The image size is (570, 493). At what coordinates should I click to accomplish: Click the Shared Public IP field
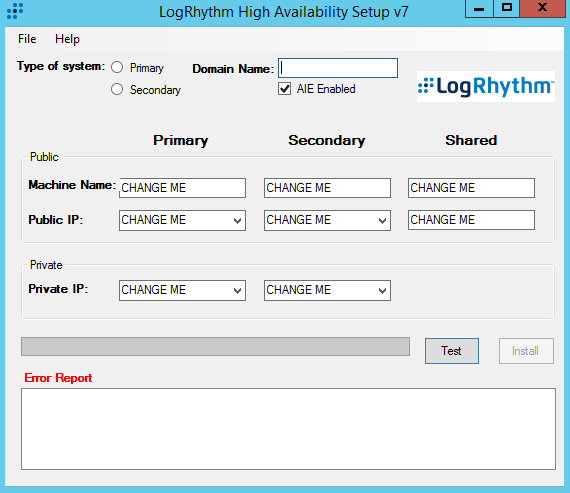click(471, 220)
